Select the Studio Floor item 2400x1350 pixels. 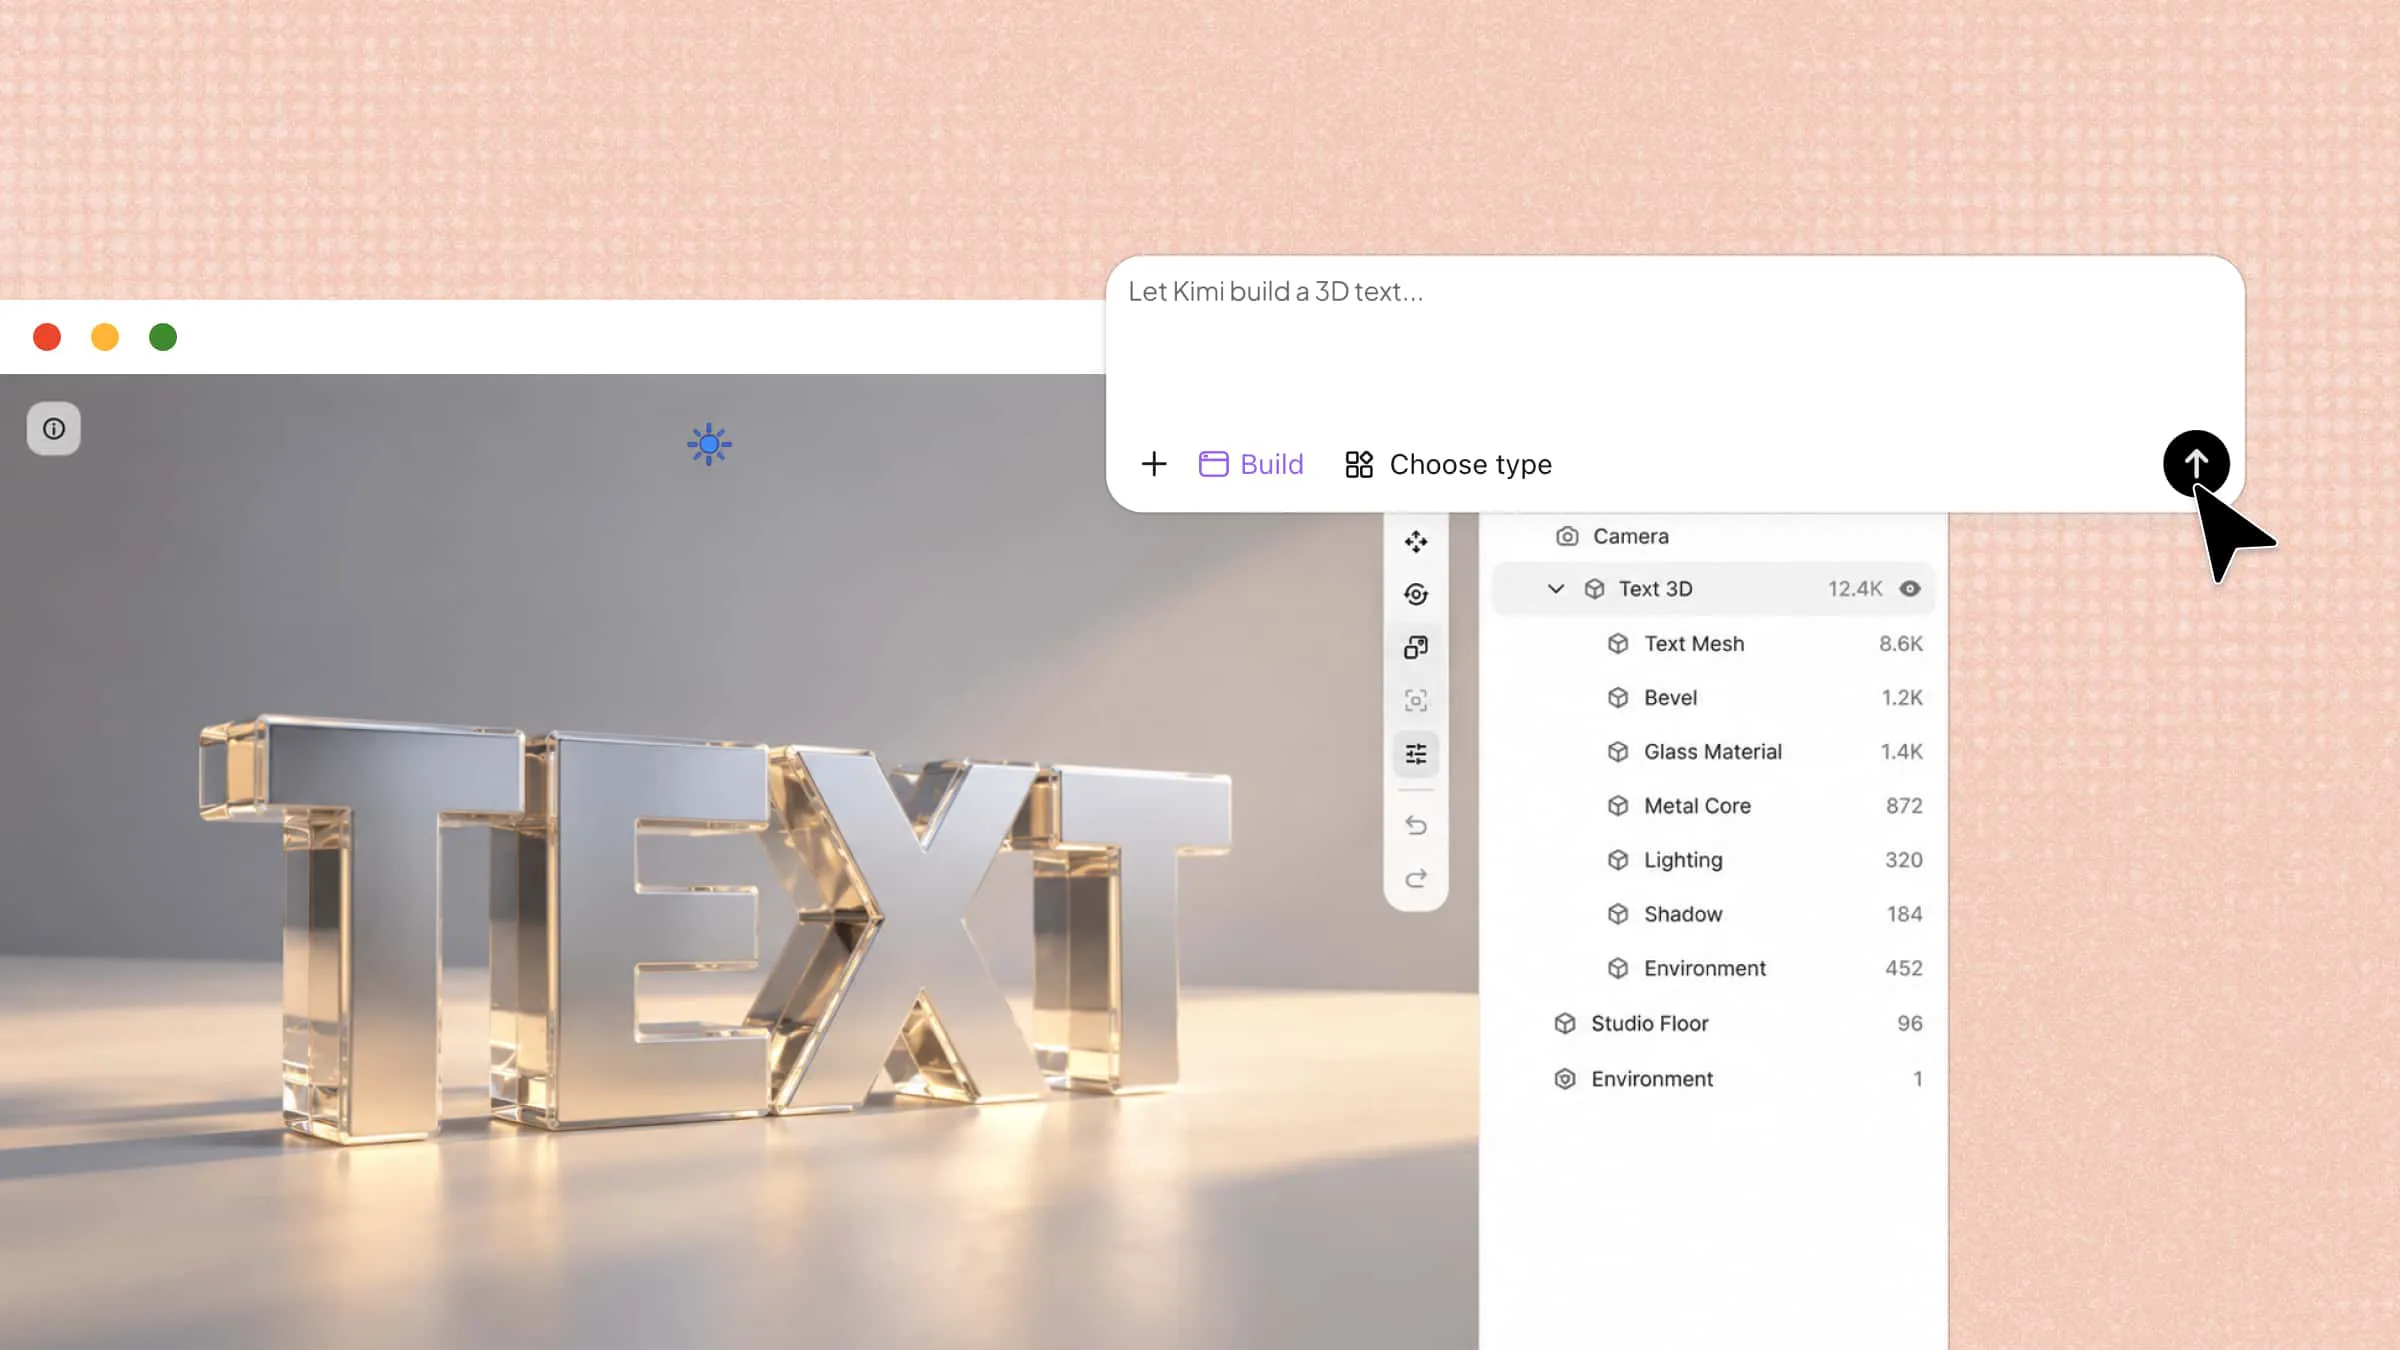tap(1713, 1023)
